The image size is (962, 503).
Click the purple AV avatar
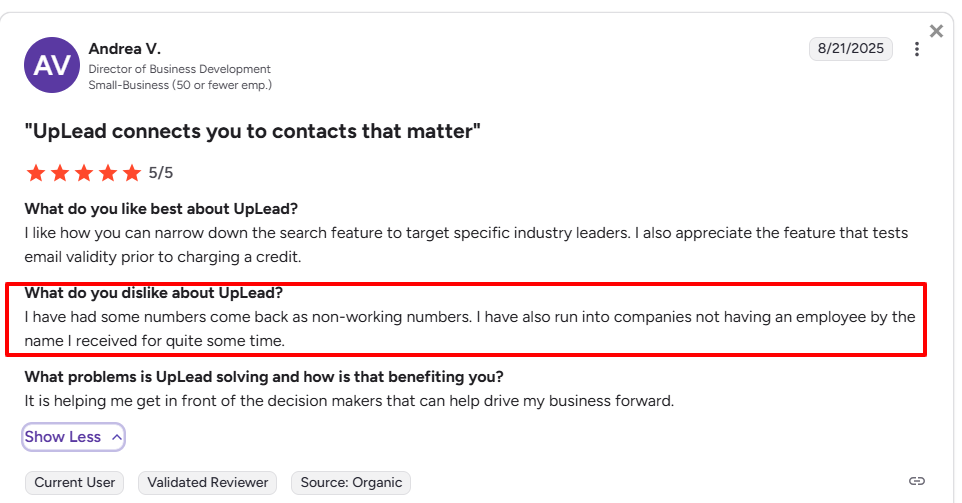coord(51,65)
